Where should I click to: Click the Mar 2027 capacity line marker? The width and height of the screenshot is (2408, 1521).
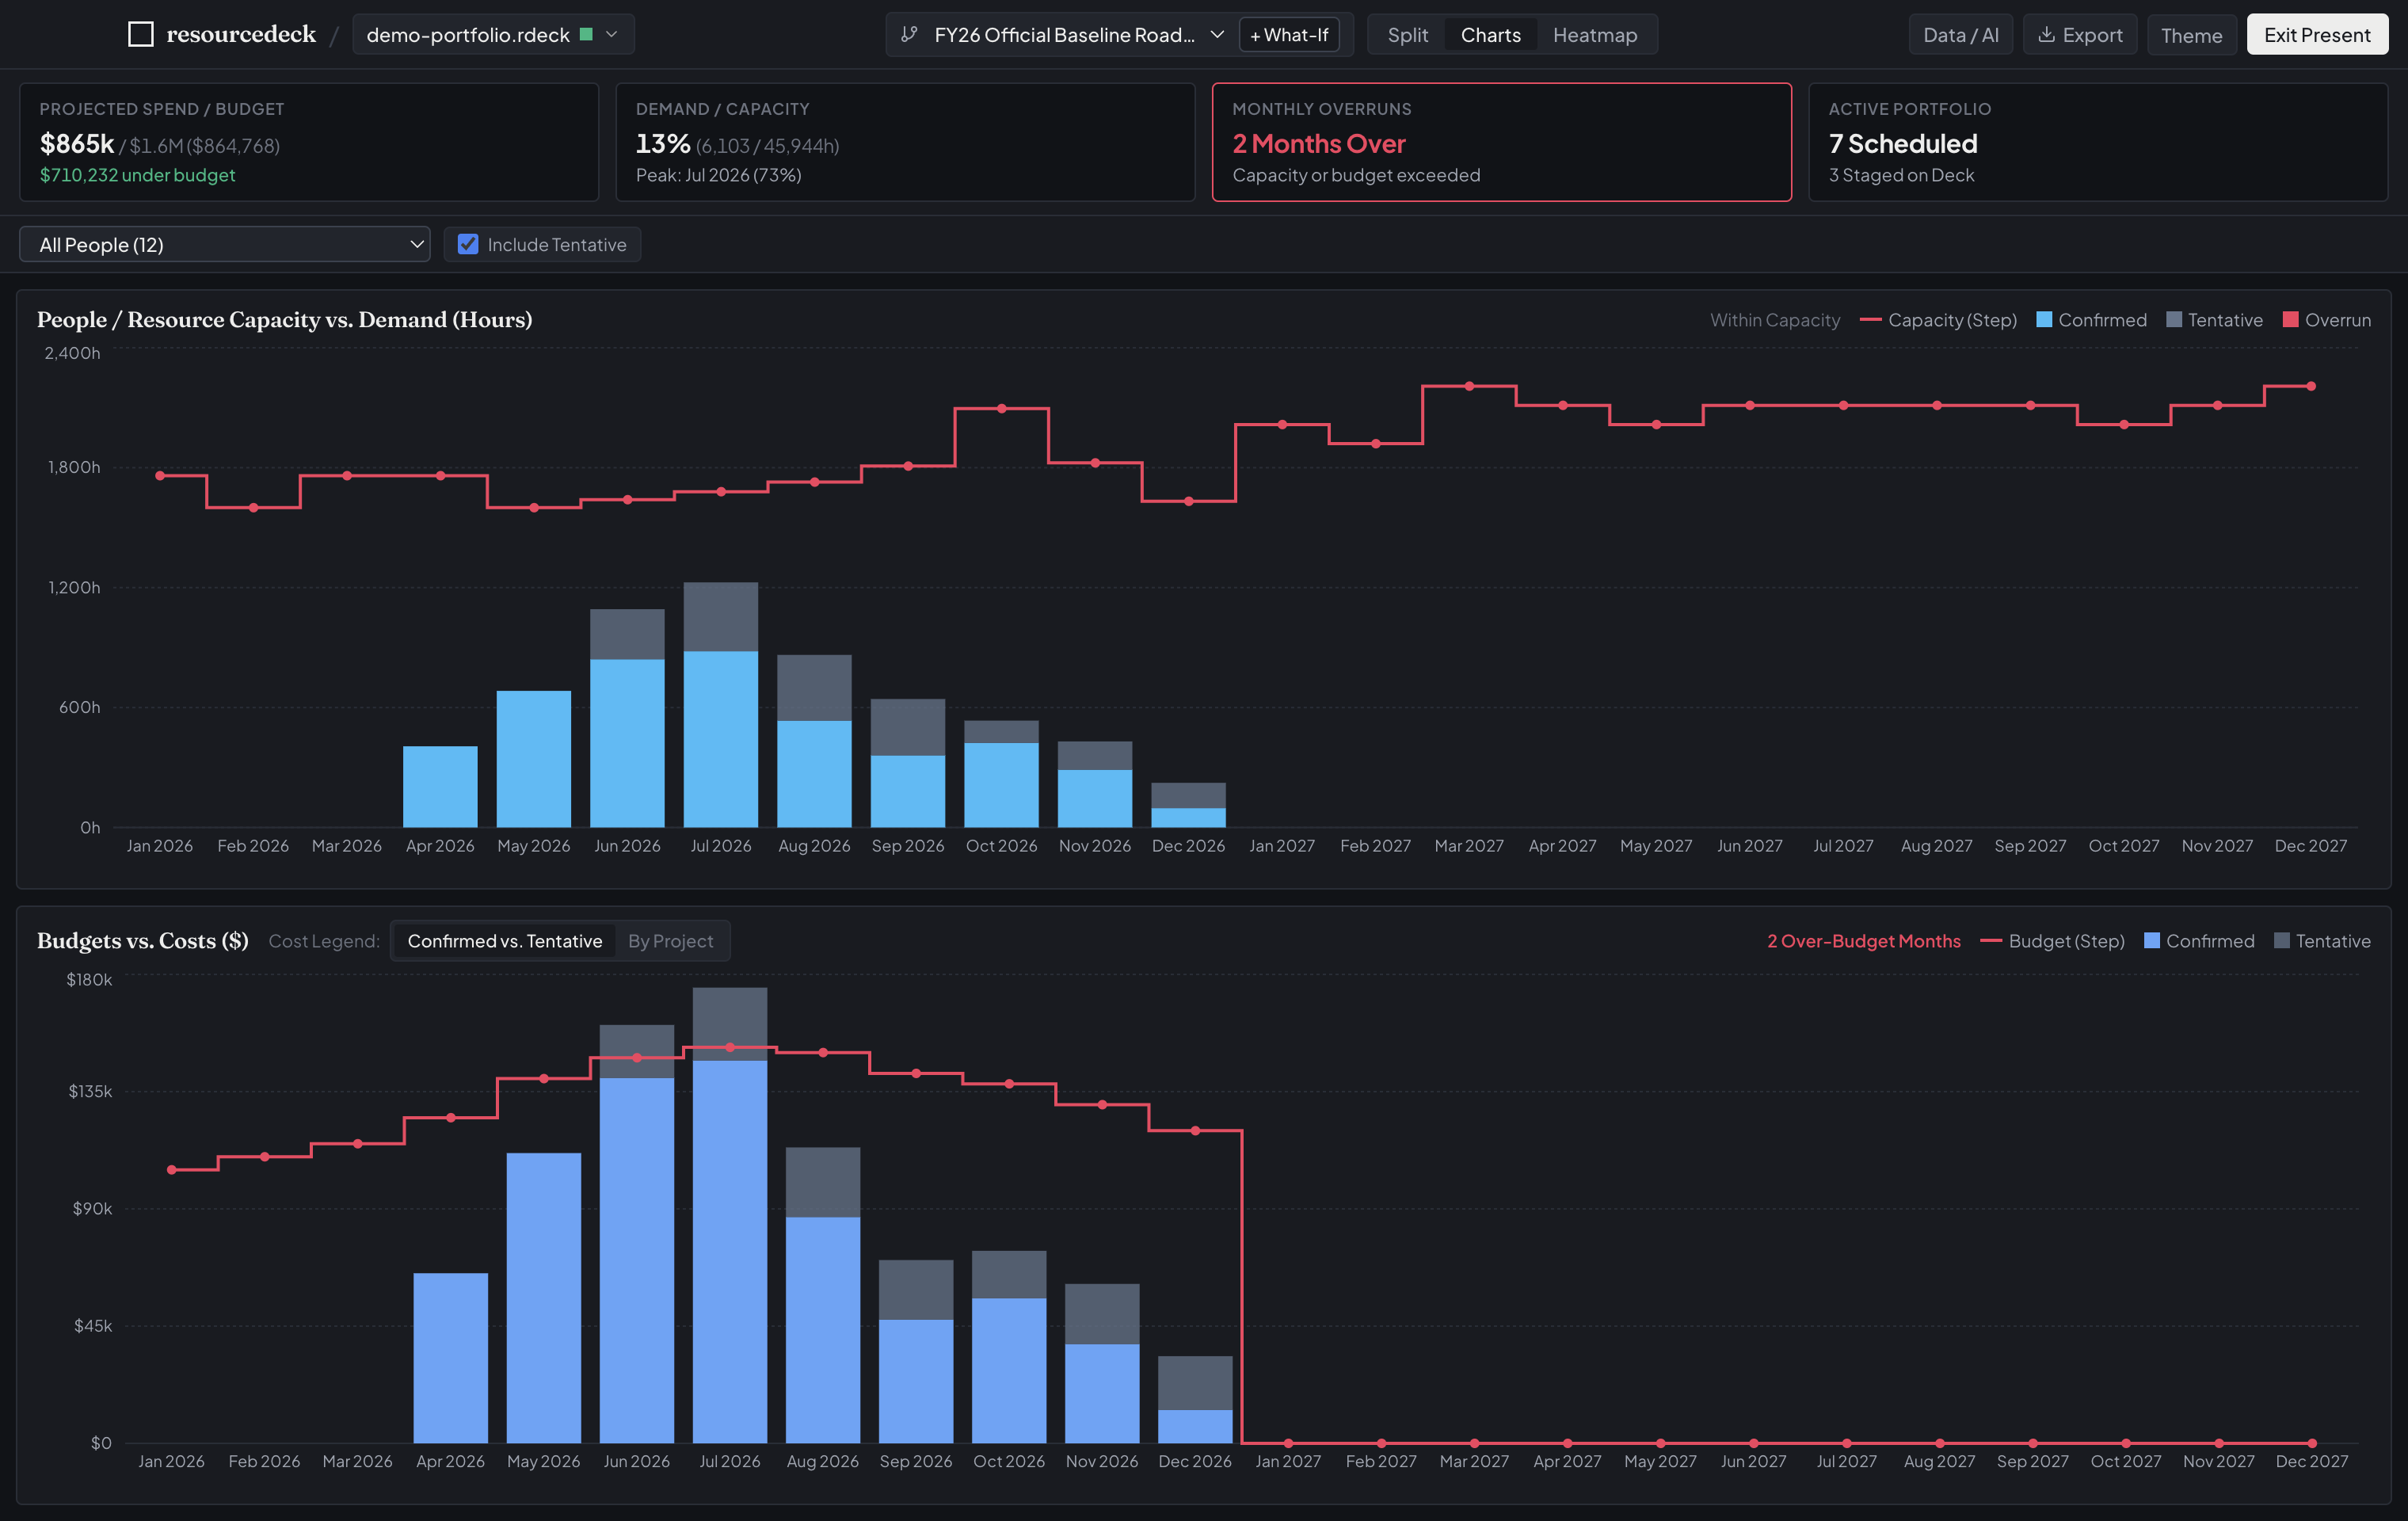coord(1469,386)
